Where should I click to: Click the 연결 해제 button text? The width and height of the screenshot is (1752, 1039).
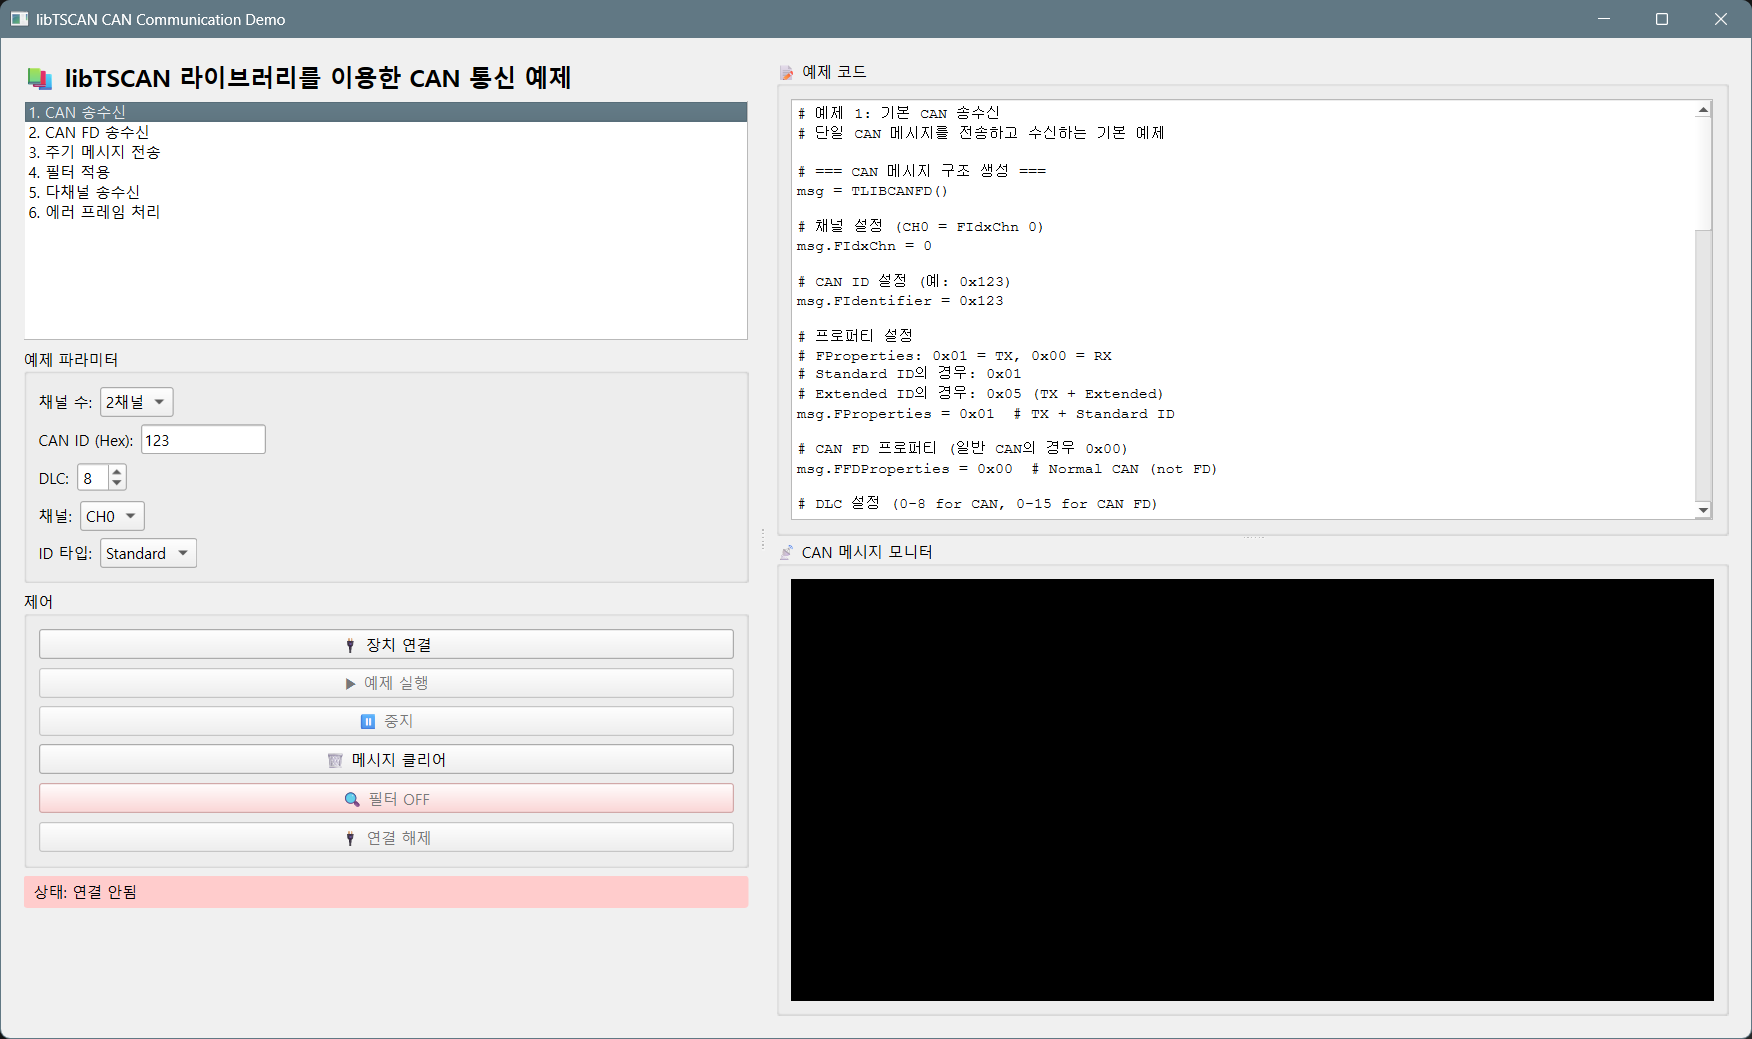399,838
